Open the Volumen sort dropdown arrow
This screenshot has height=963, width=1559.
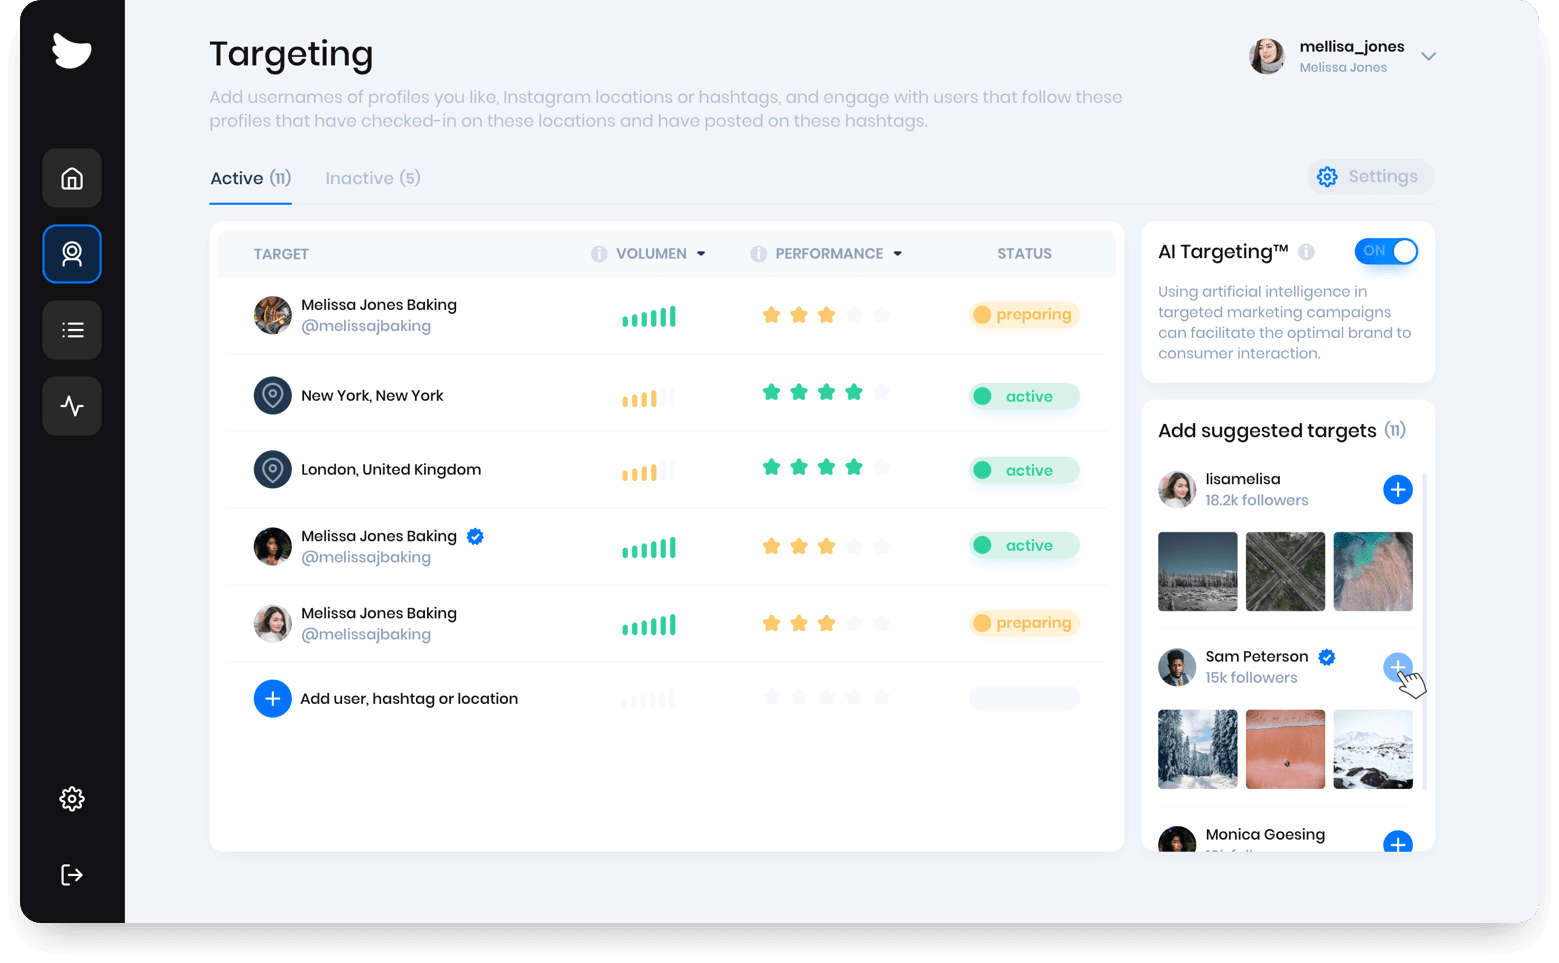coord(701,254)
